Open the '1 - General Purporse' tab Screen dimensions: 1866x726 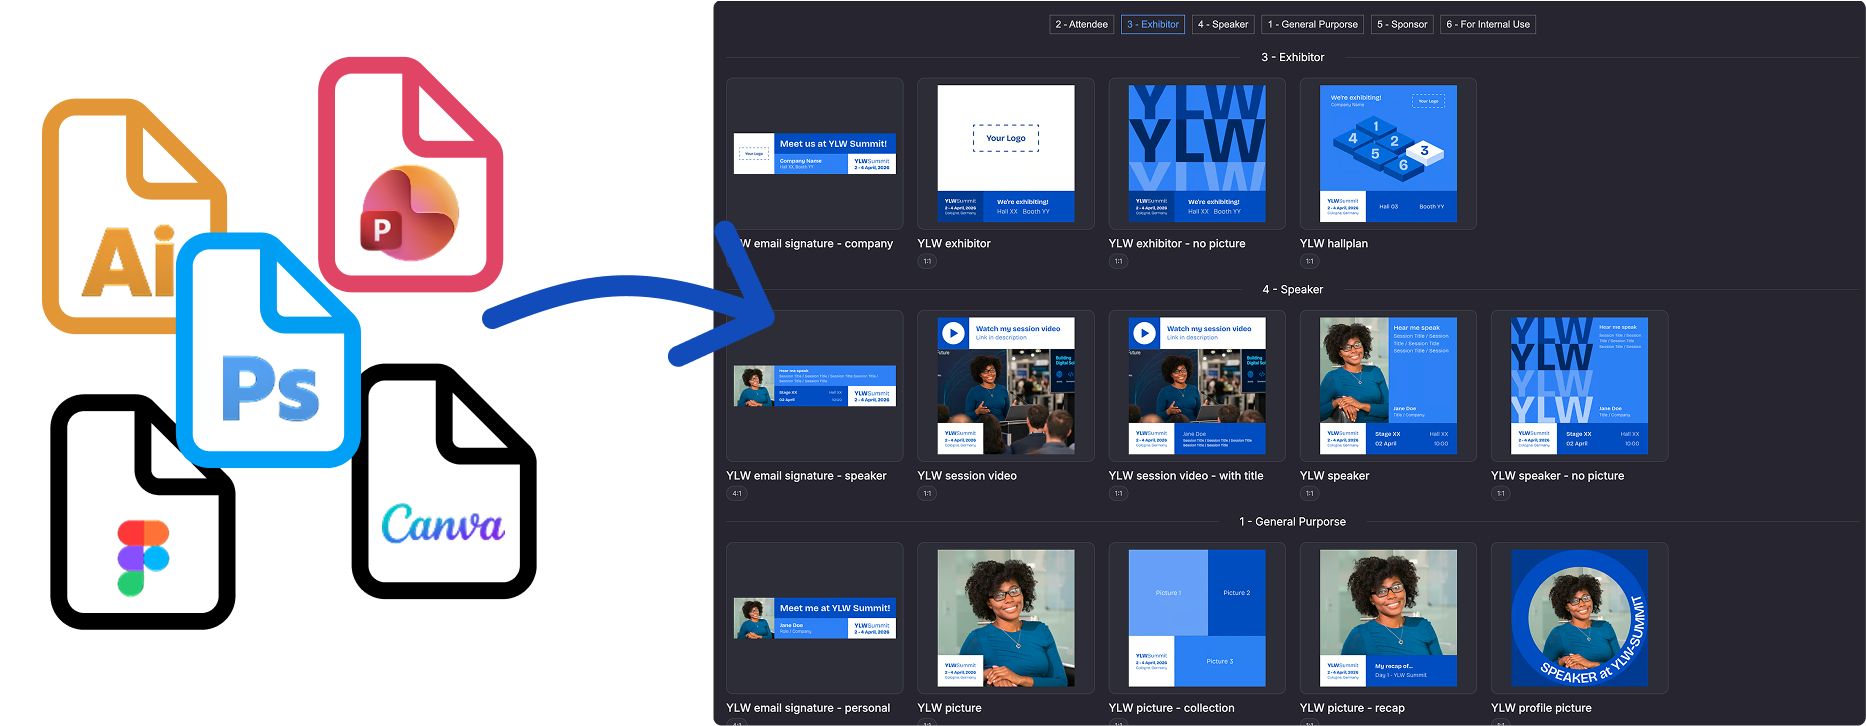1312,24
